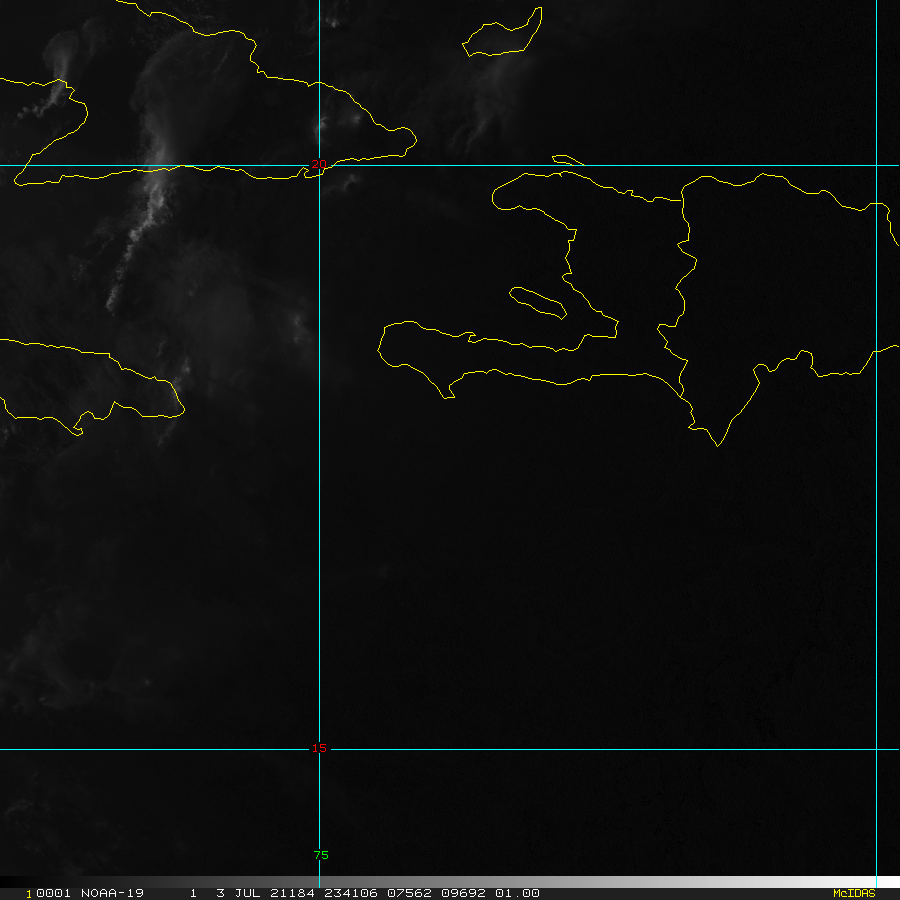Click the red latitude 20 label
Screen dimensions: 900x900
click(319, 164)
